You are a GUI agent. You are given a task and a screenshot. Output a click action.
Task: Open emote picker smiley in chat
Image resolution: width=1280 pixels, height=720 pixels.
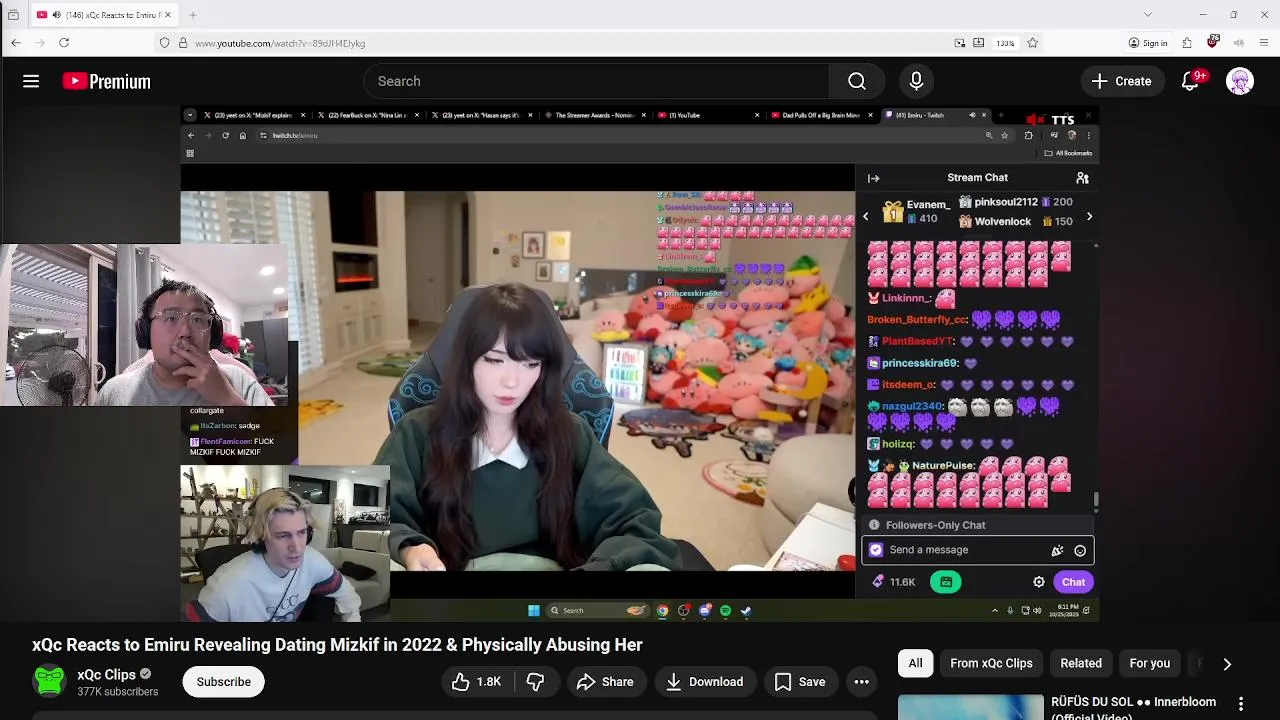[1080, 550]
